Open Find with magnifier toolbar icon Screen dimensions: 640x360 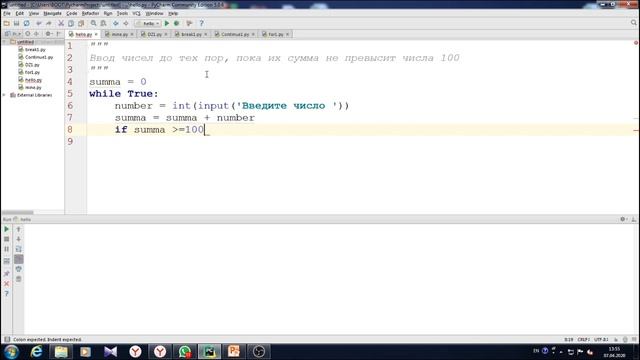93,24
